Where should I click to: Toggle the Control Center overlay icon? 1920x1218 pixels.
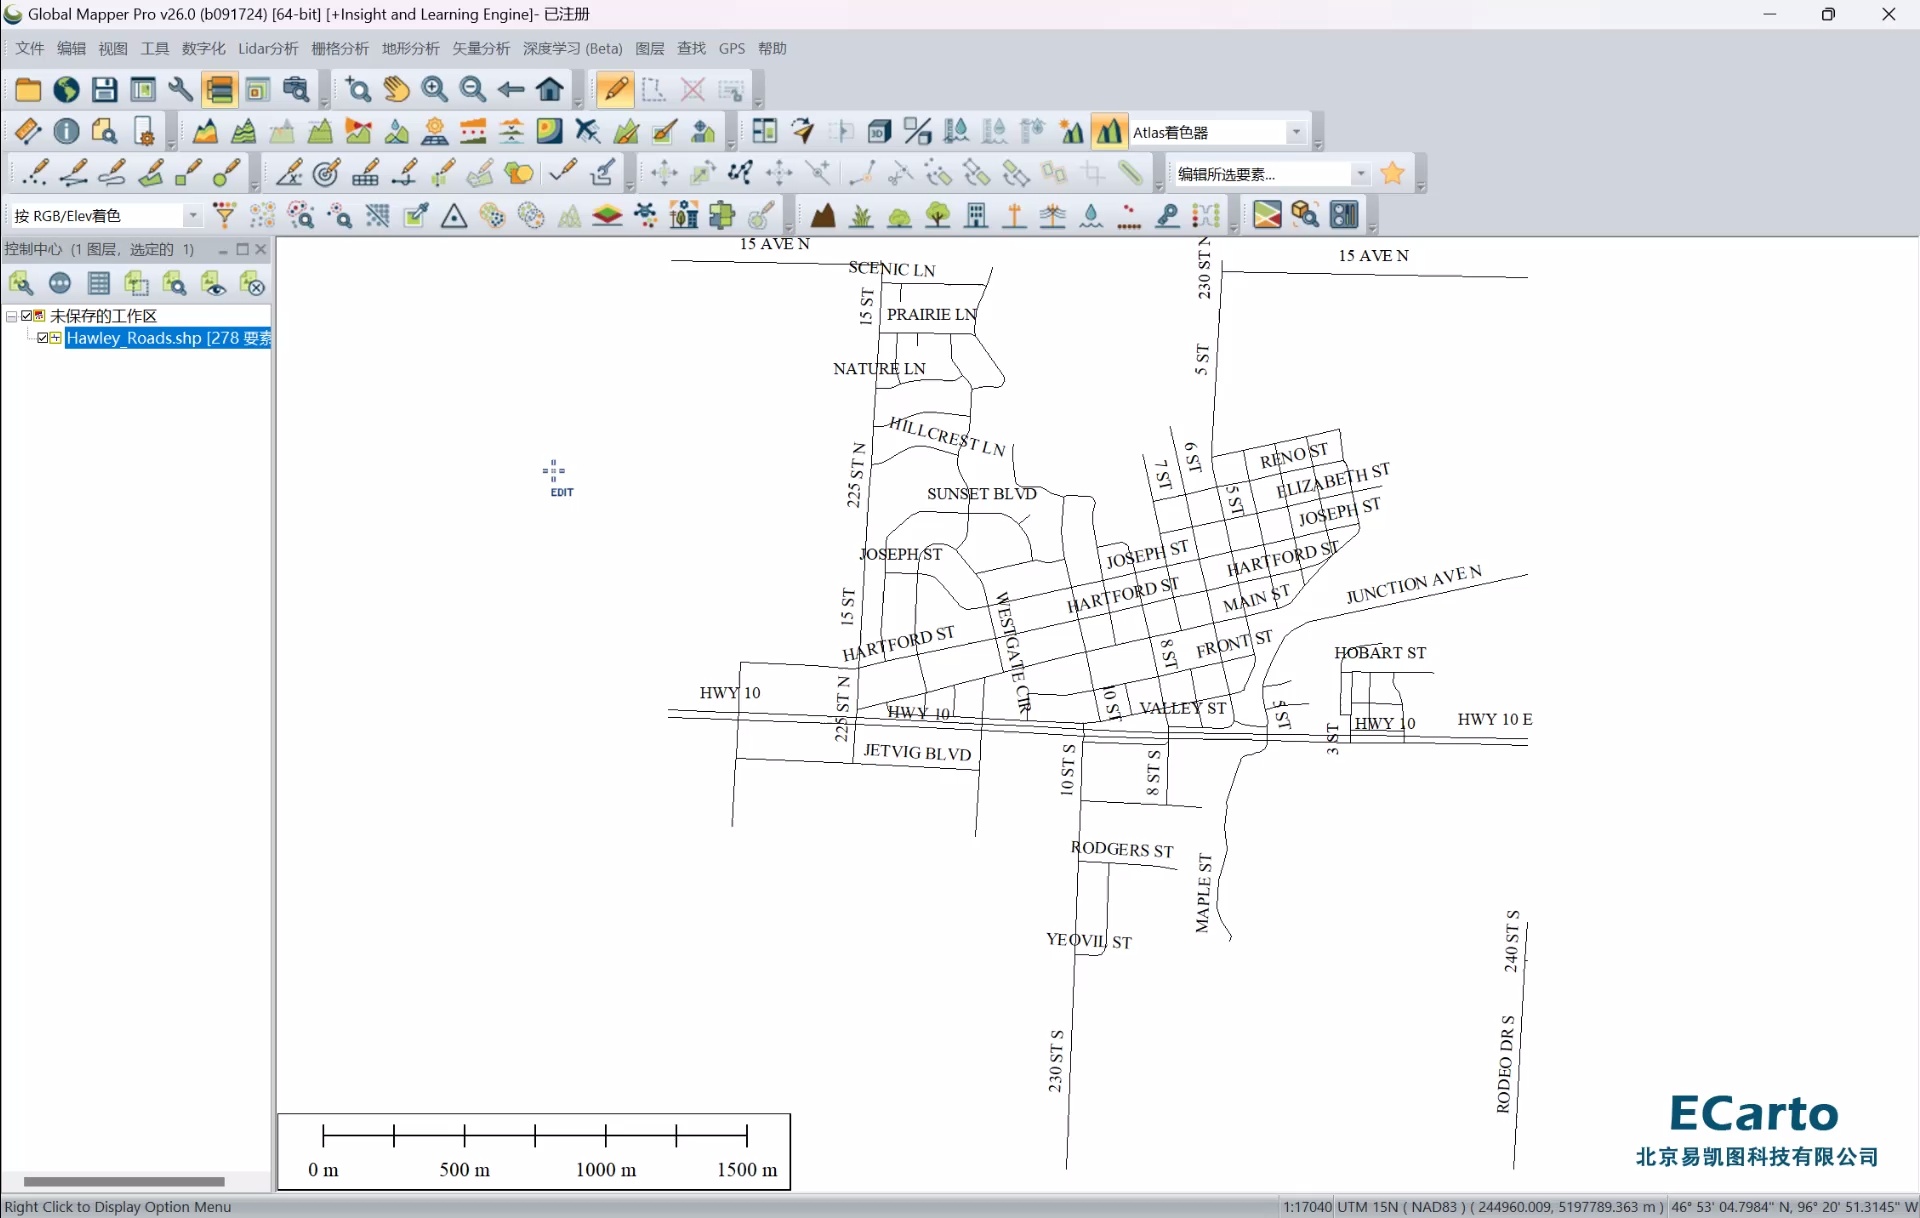pyautogui.click(x=220, y=90)
